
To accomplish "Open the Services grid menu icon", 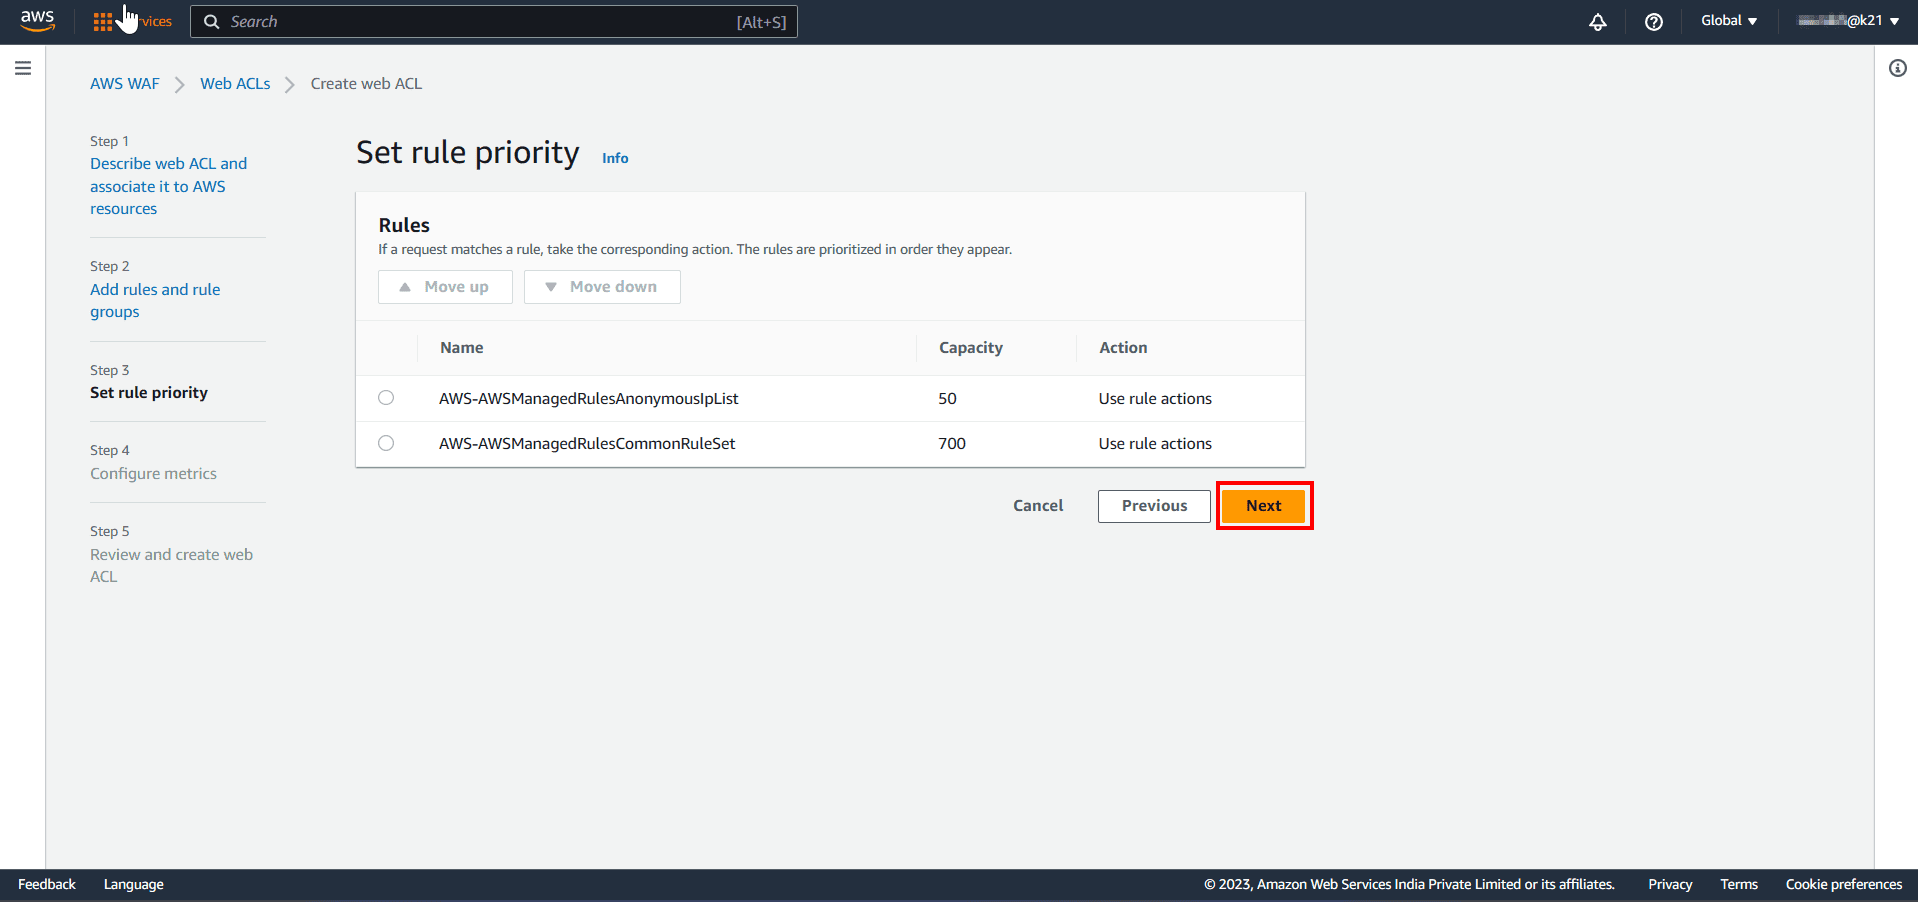I will (x=102, y=22).
